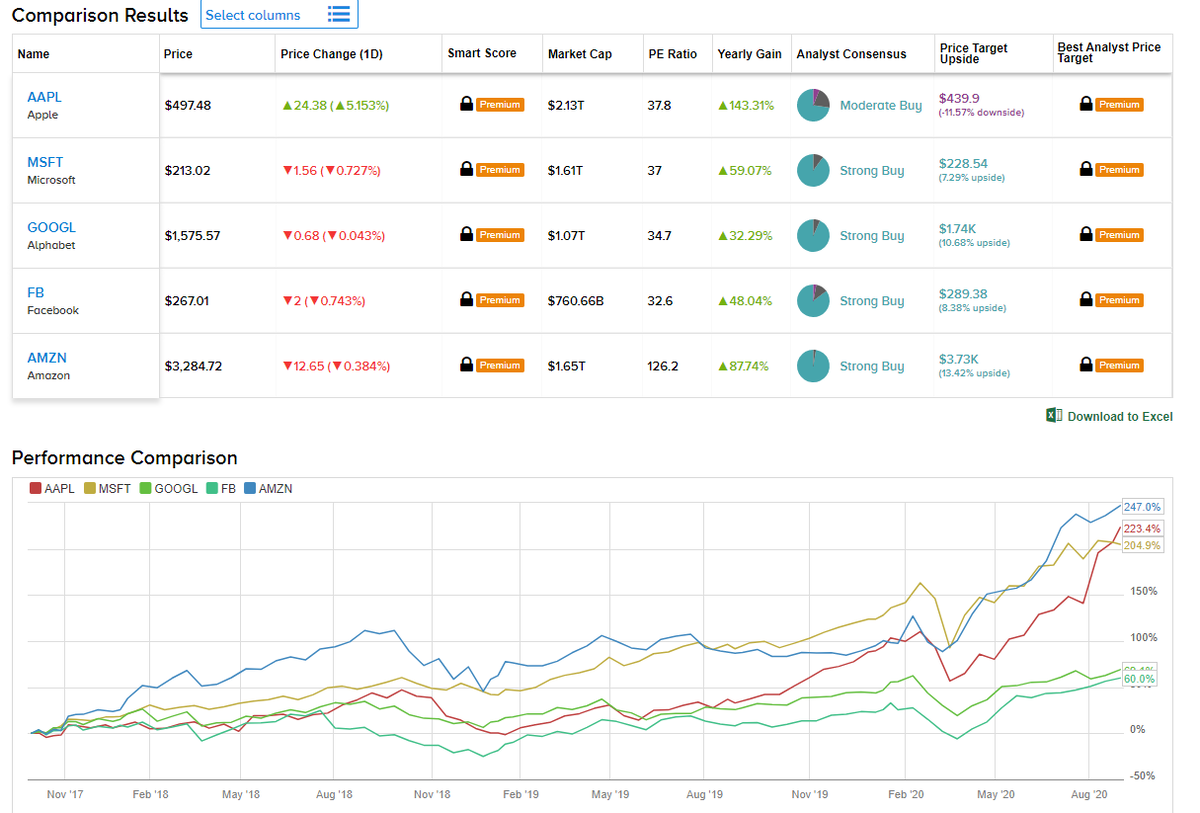
Task: Click the Smart Score lock icon for FB
Action: tap(466, 299)
